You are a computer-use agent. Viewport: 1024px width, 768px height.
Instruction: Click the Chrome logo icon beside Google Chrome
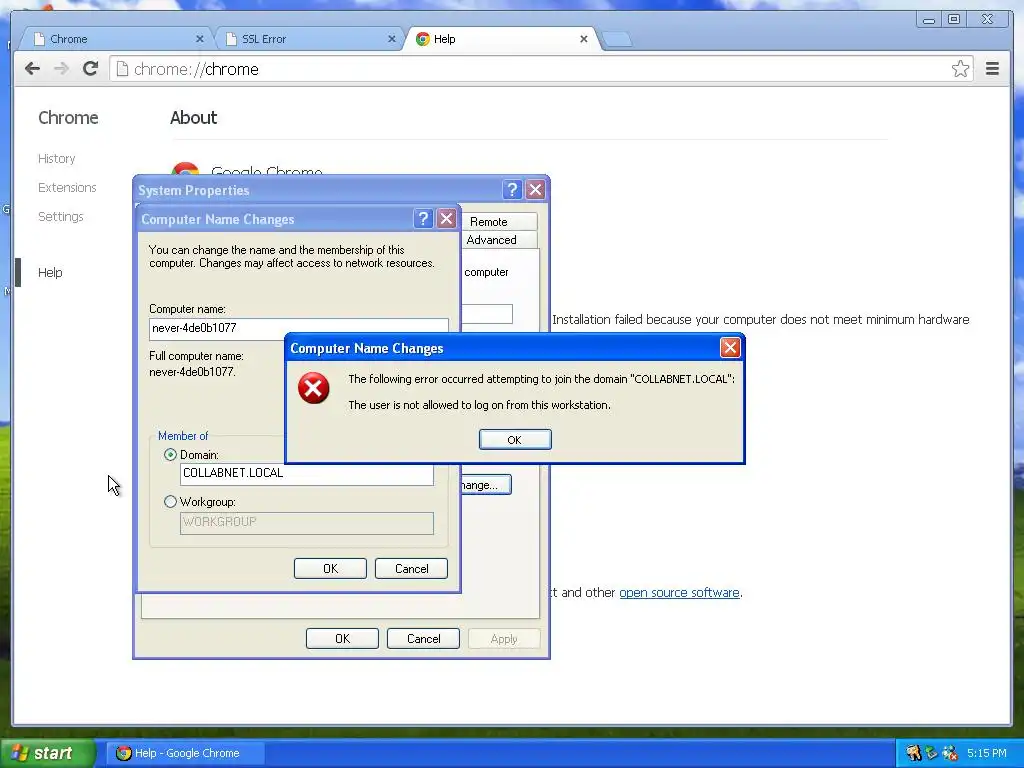tap(185, 170)
